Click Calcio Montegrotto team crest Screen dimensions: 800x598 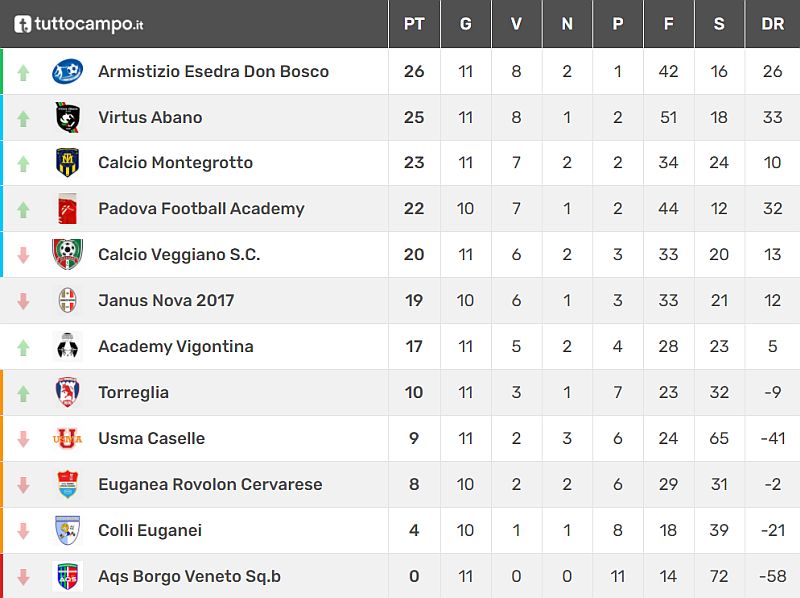67,163
